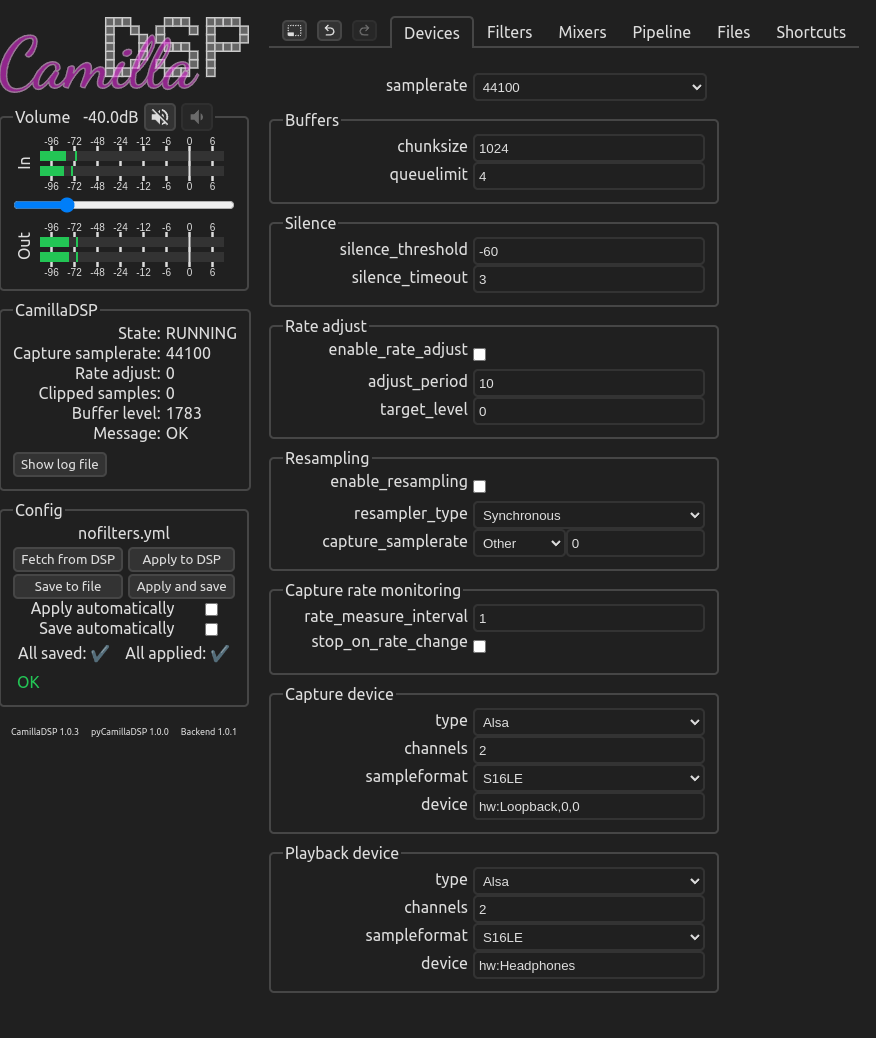Toggle enable_rate_adjust checkbox

[479, 354]
